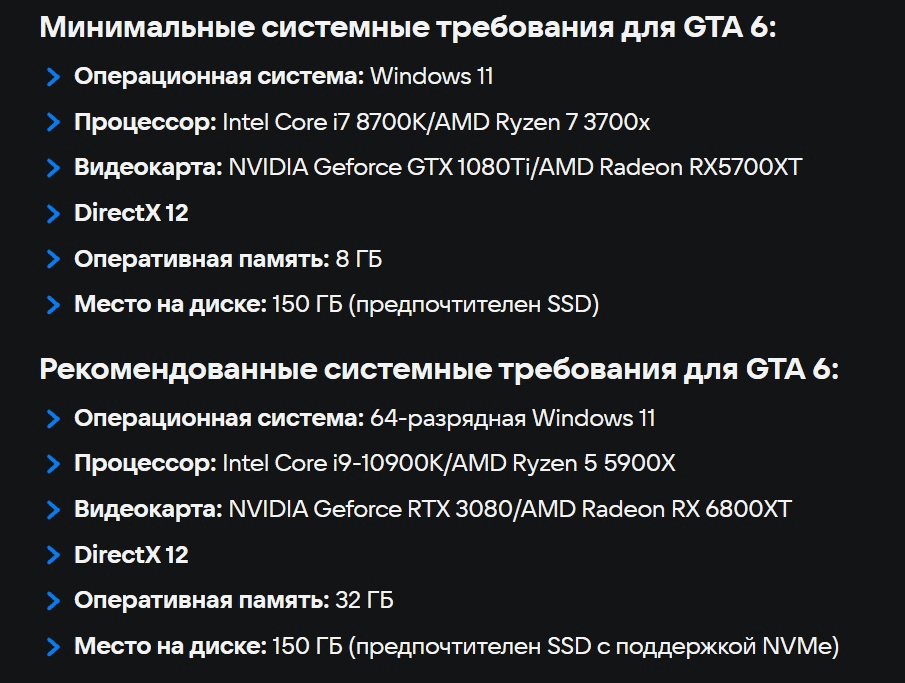Click the chevron beside first DirectX 12 entry
Screen dimensions: 905x683
(x=53, y=213)
